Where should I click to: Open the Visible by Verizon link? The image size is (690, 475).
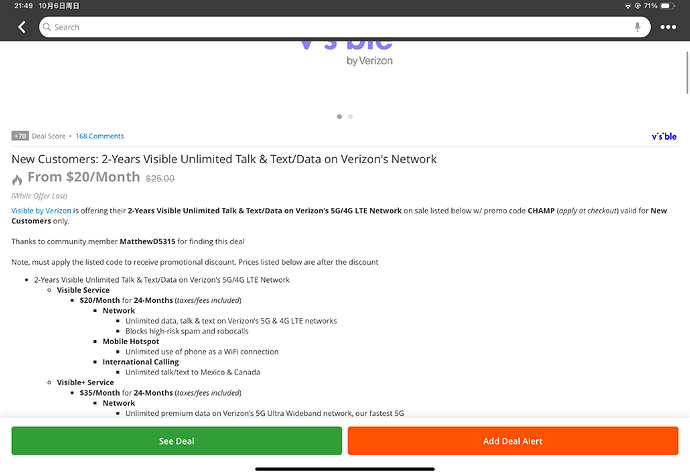click(41, 210)
